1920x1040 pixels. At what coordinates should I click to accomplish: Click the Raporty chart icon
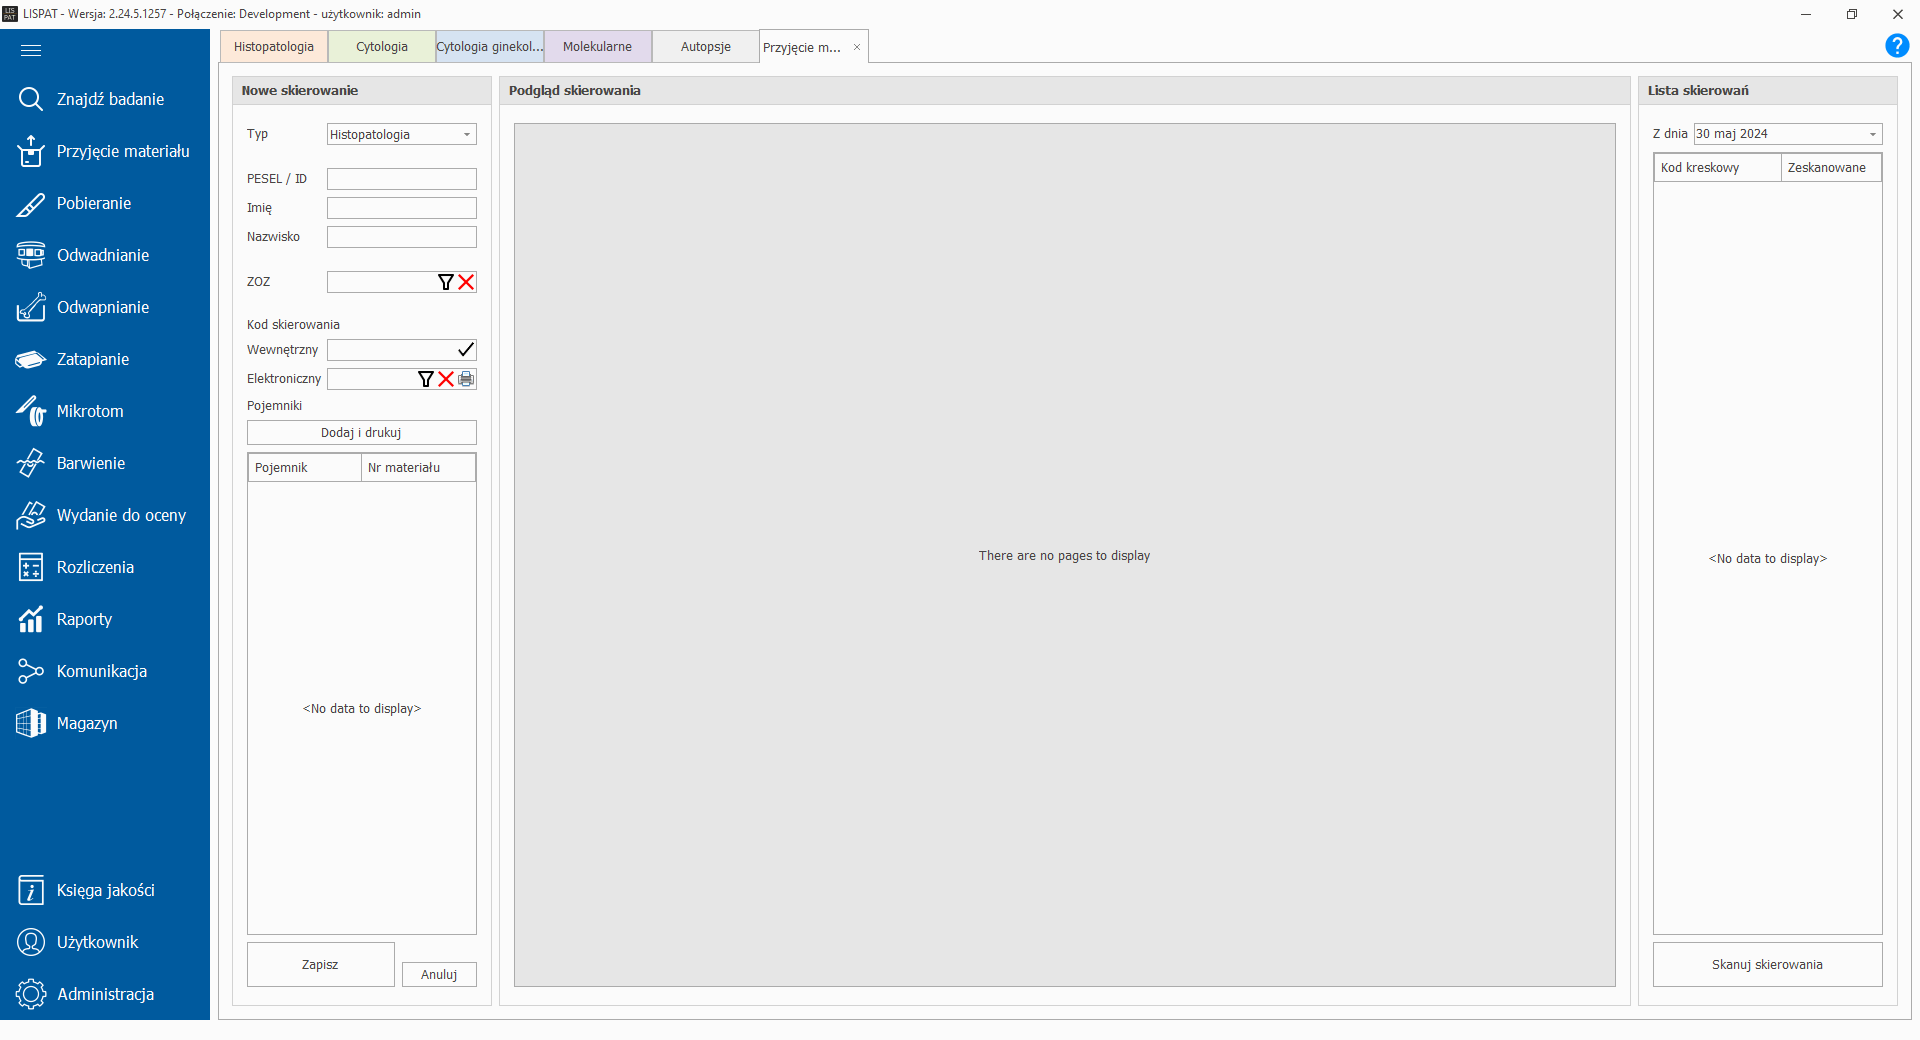31,619
